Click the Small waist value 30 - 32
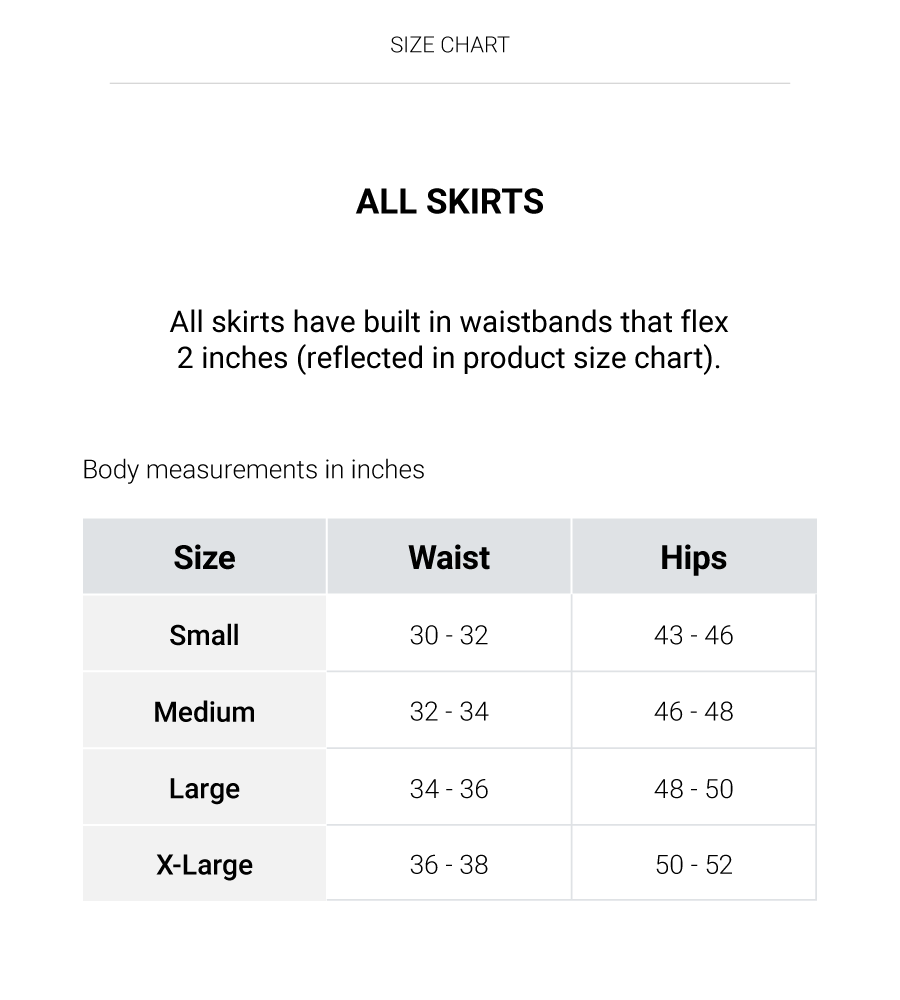 pos(449,635)
